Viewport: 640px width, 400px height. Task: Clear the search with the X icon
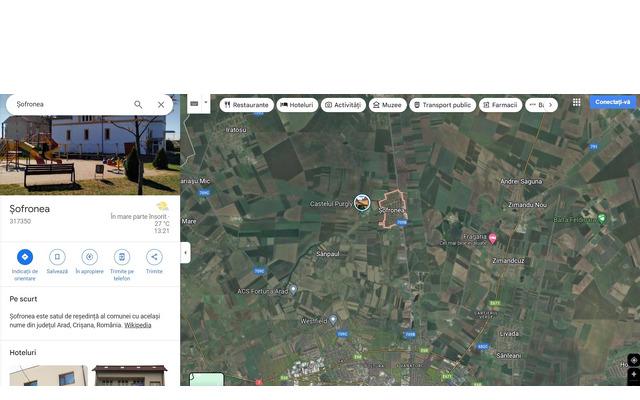click(161, 104)
